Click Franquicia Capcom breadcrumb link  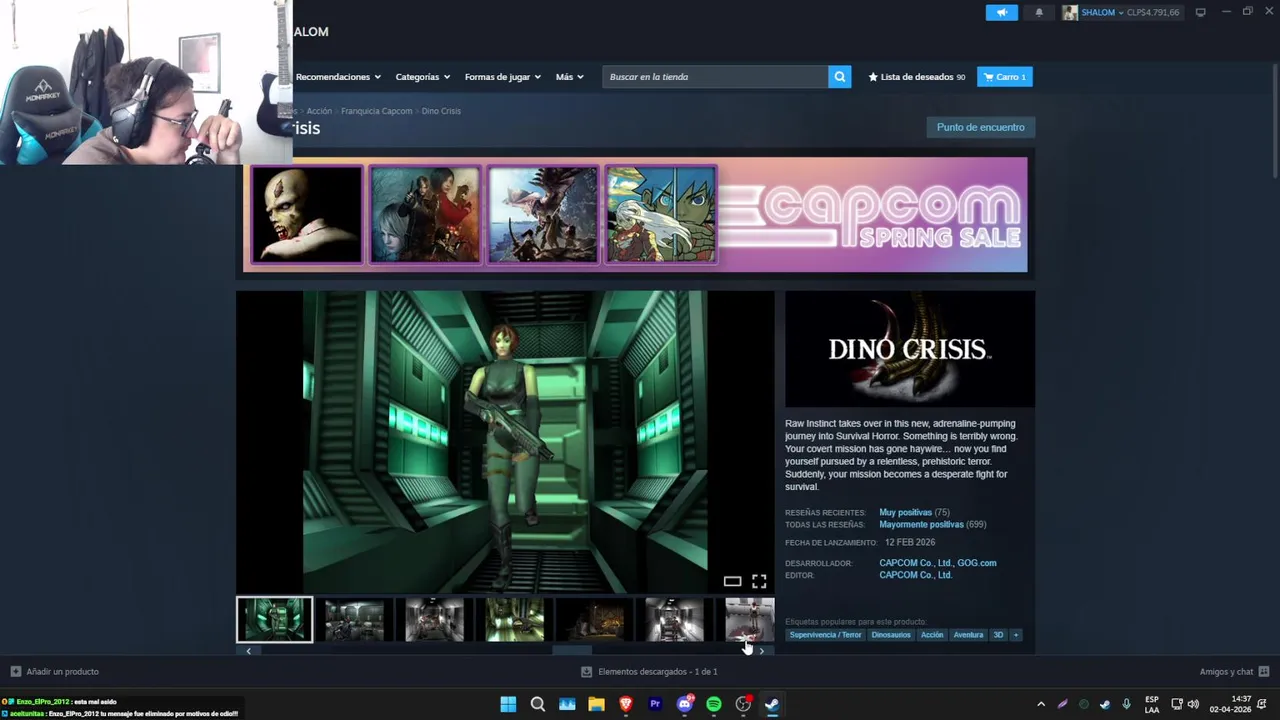[x=376, y=111]
